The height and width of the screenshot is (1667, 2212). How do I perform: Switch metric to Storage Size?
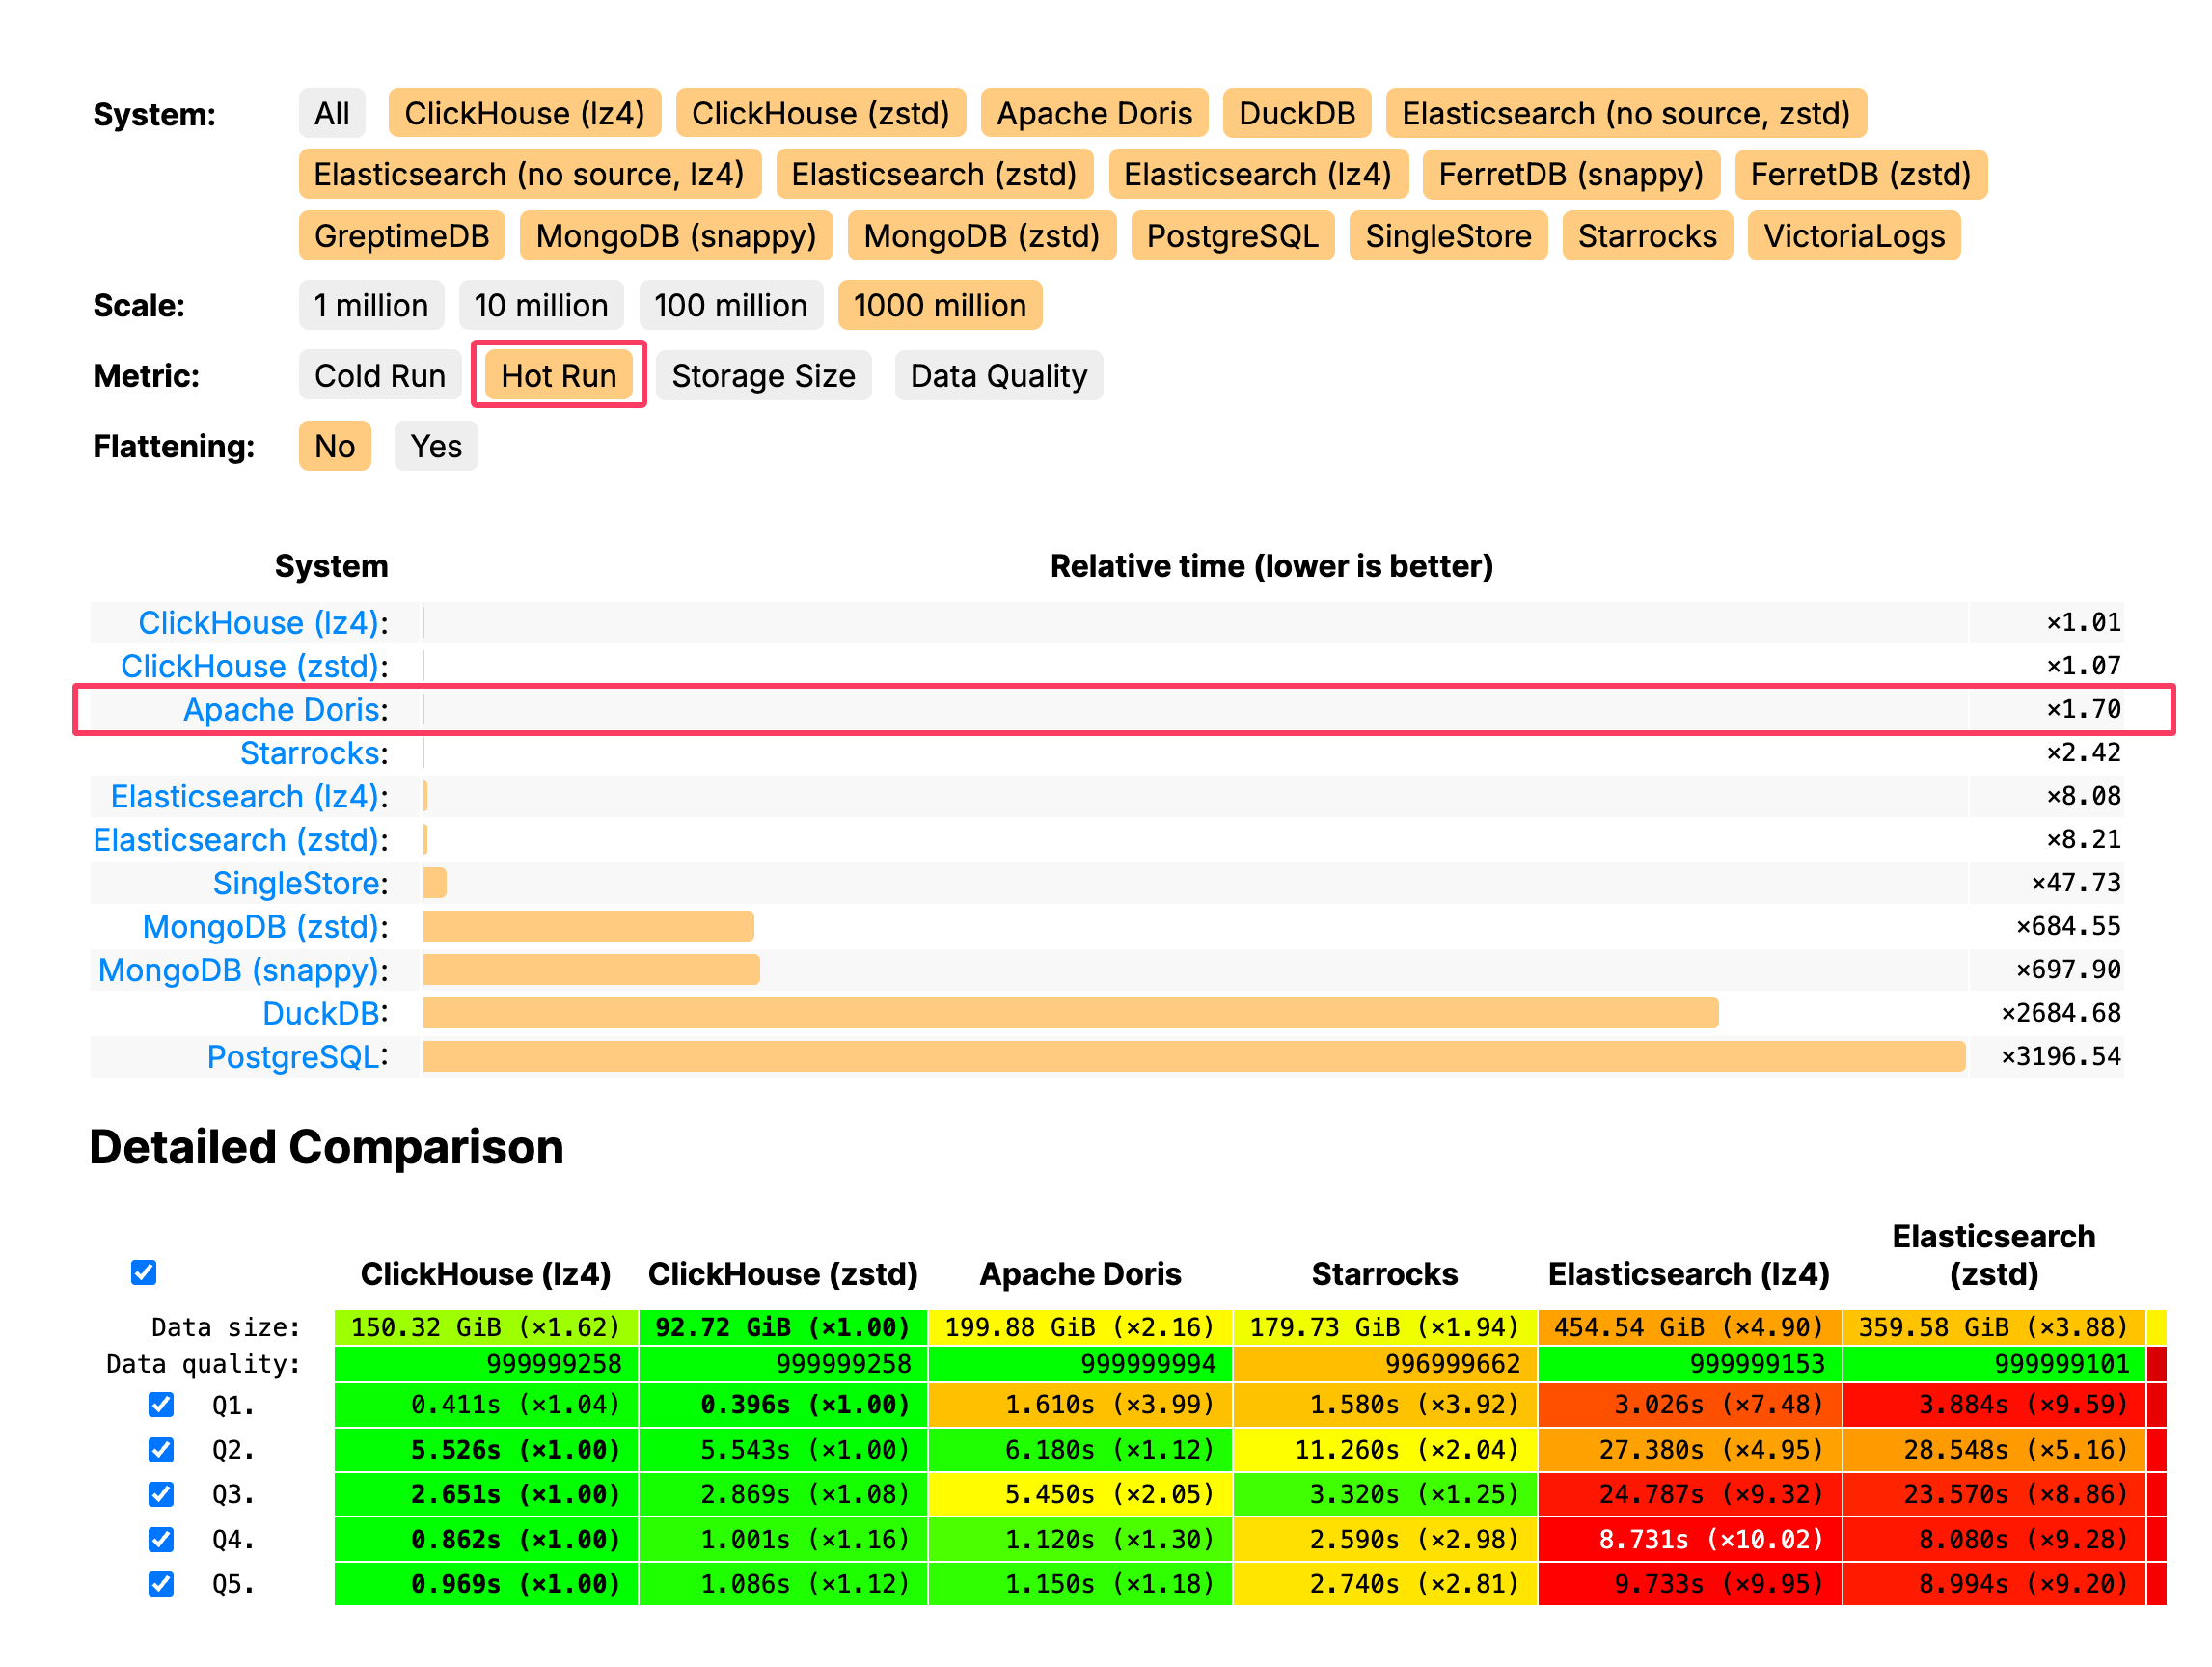point(763,376)
